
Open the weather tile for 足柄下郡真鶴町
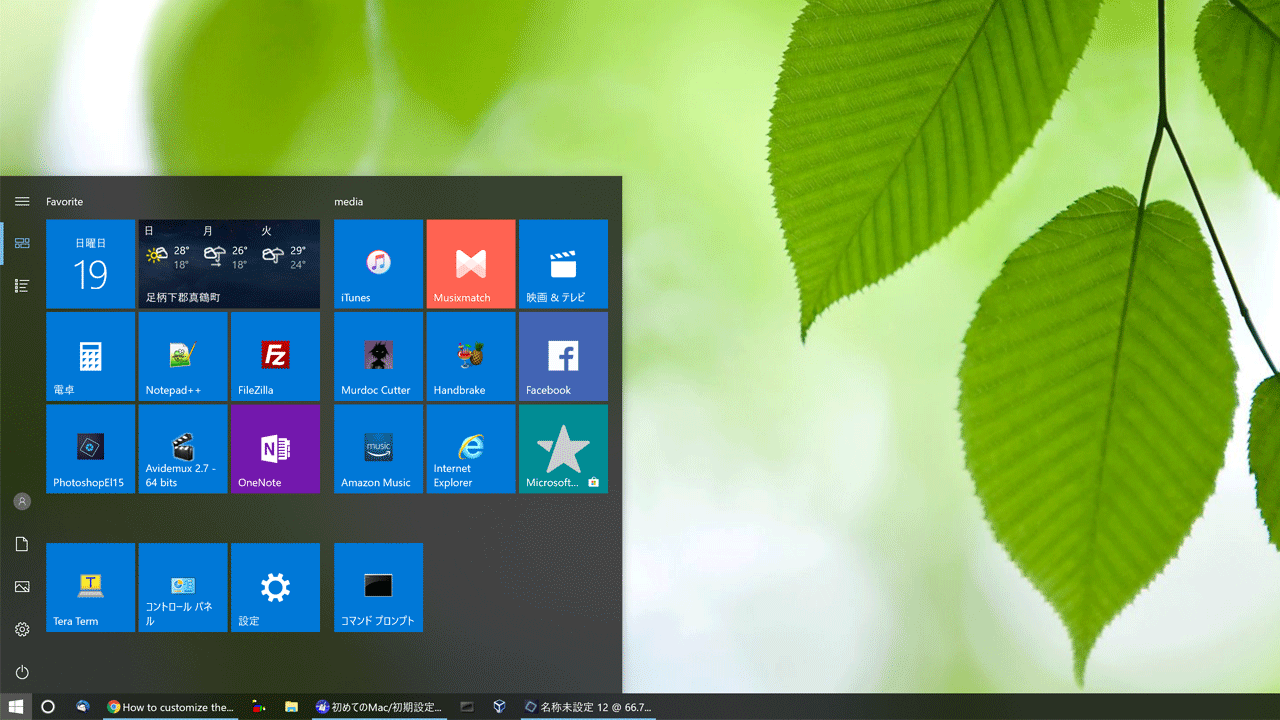229,264
